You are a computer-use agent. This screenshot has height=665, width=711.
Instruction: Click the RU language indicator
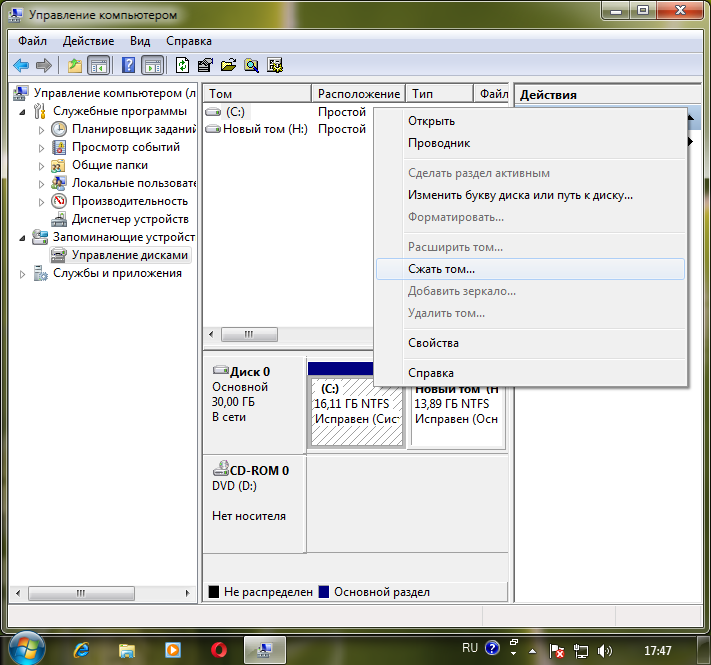[x=470, y=648]
